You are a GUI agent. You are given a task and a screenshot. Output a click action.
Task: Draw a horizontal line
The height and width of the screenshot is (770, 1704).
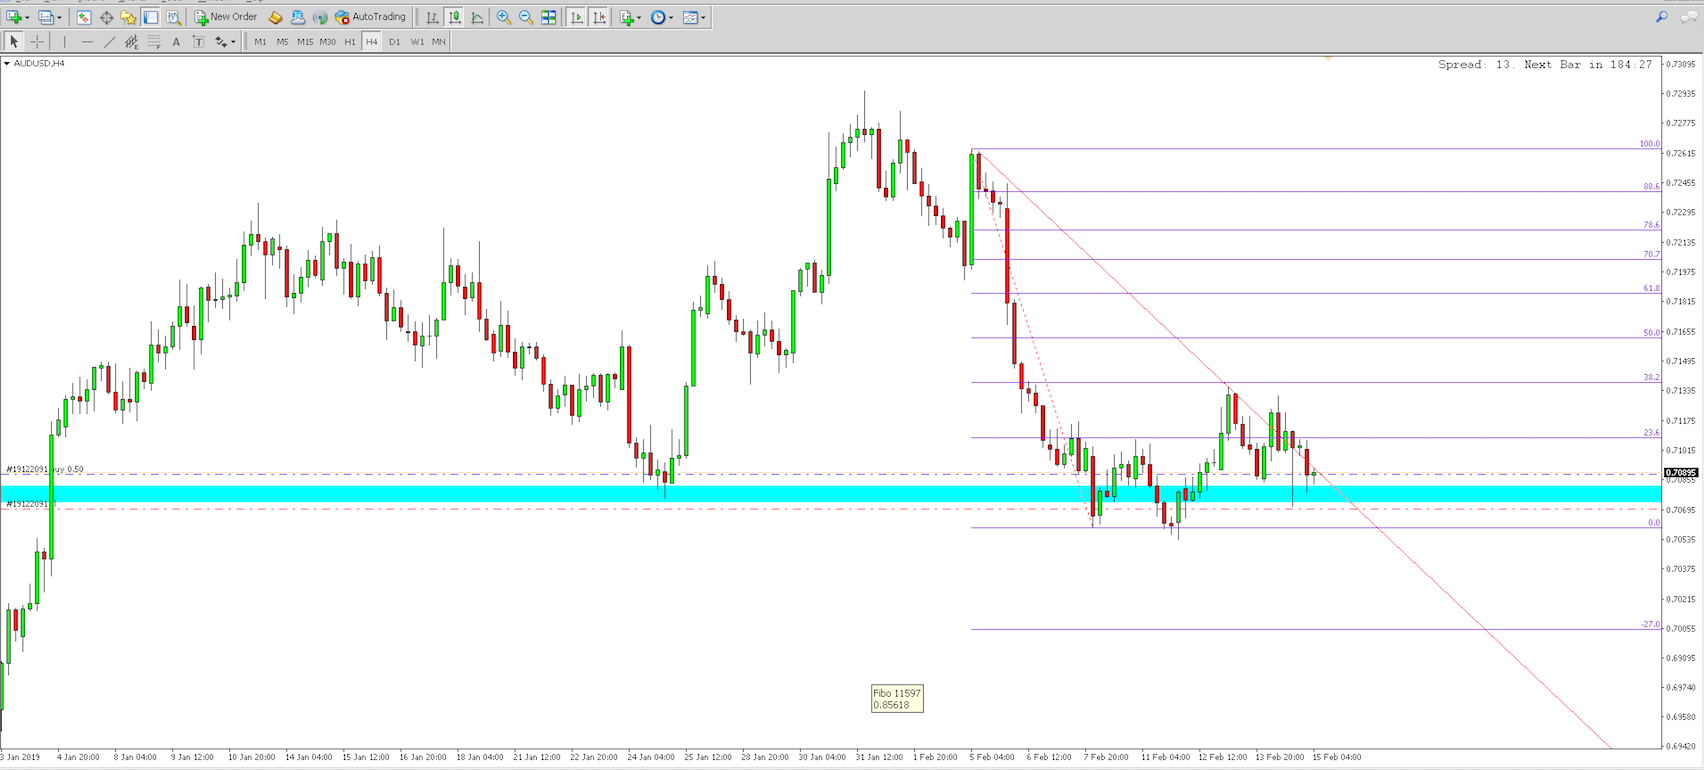tap(87, 41)
